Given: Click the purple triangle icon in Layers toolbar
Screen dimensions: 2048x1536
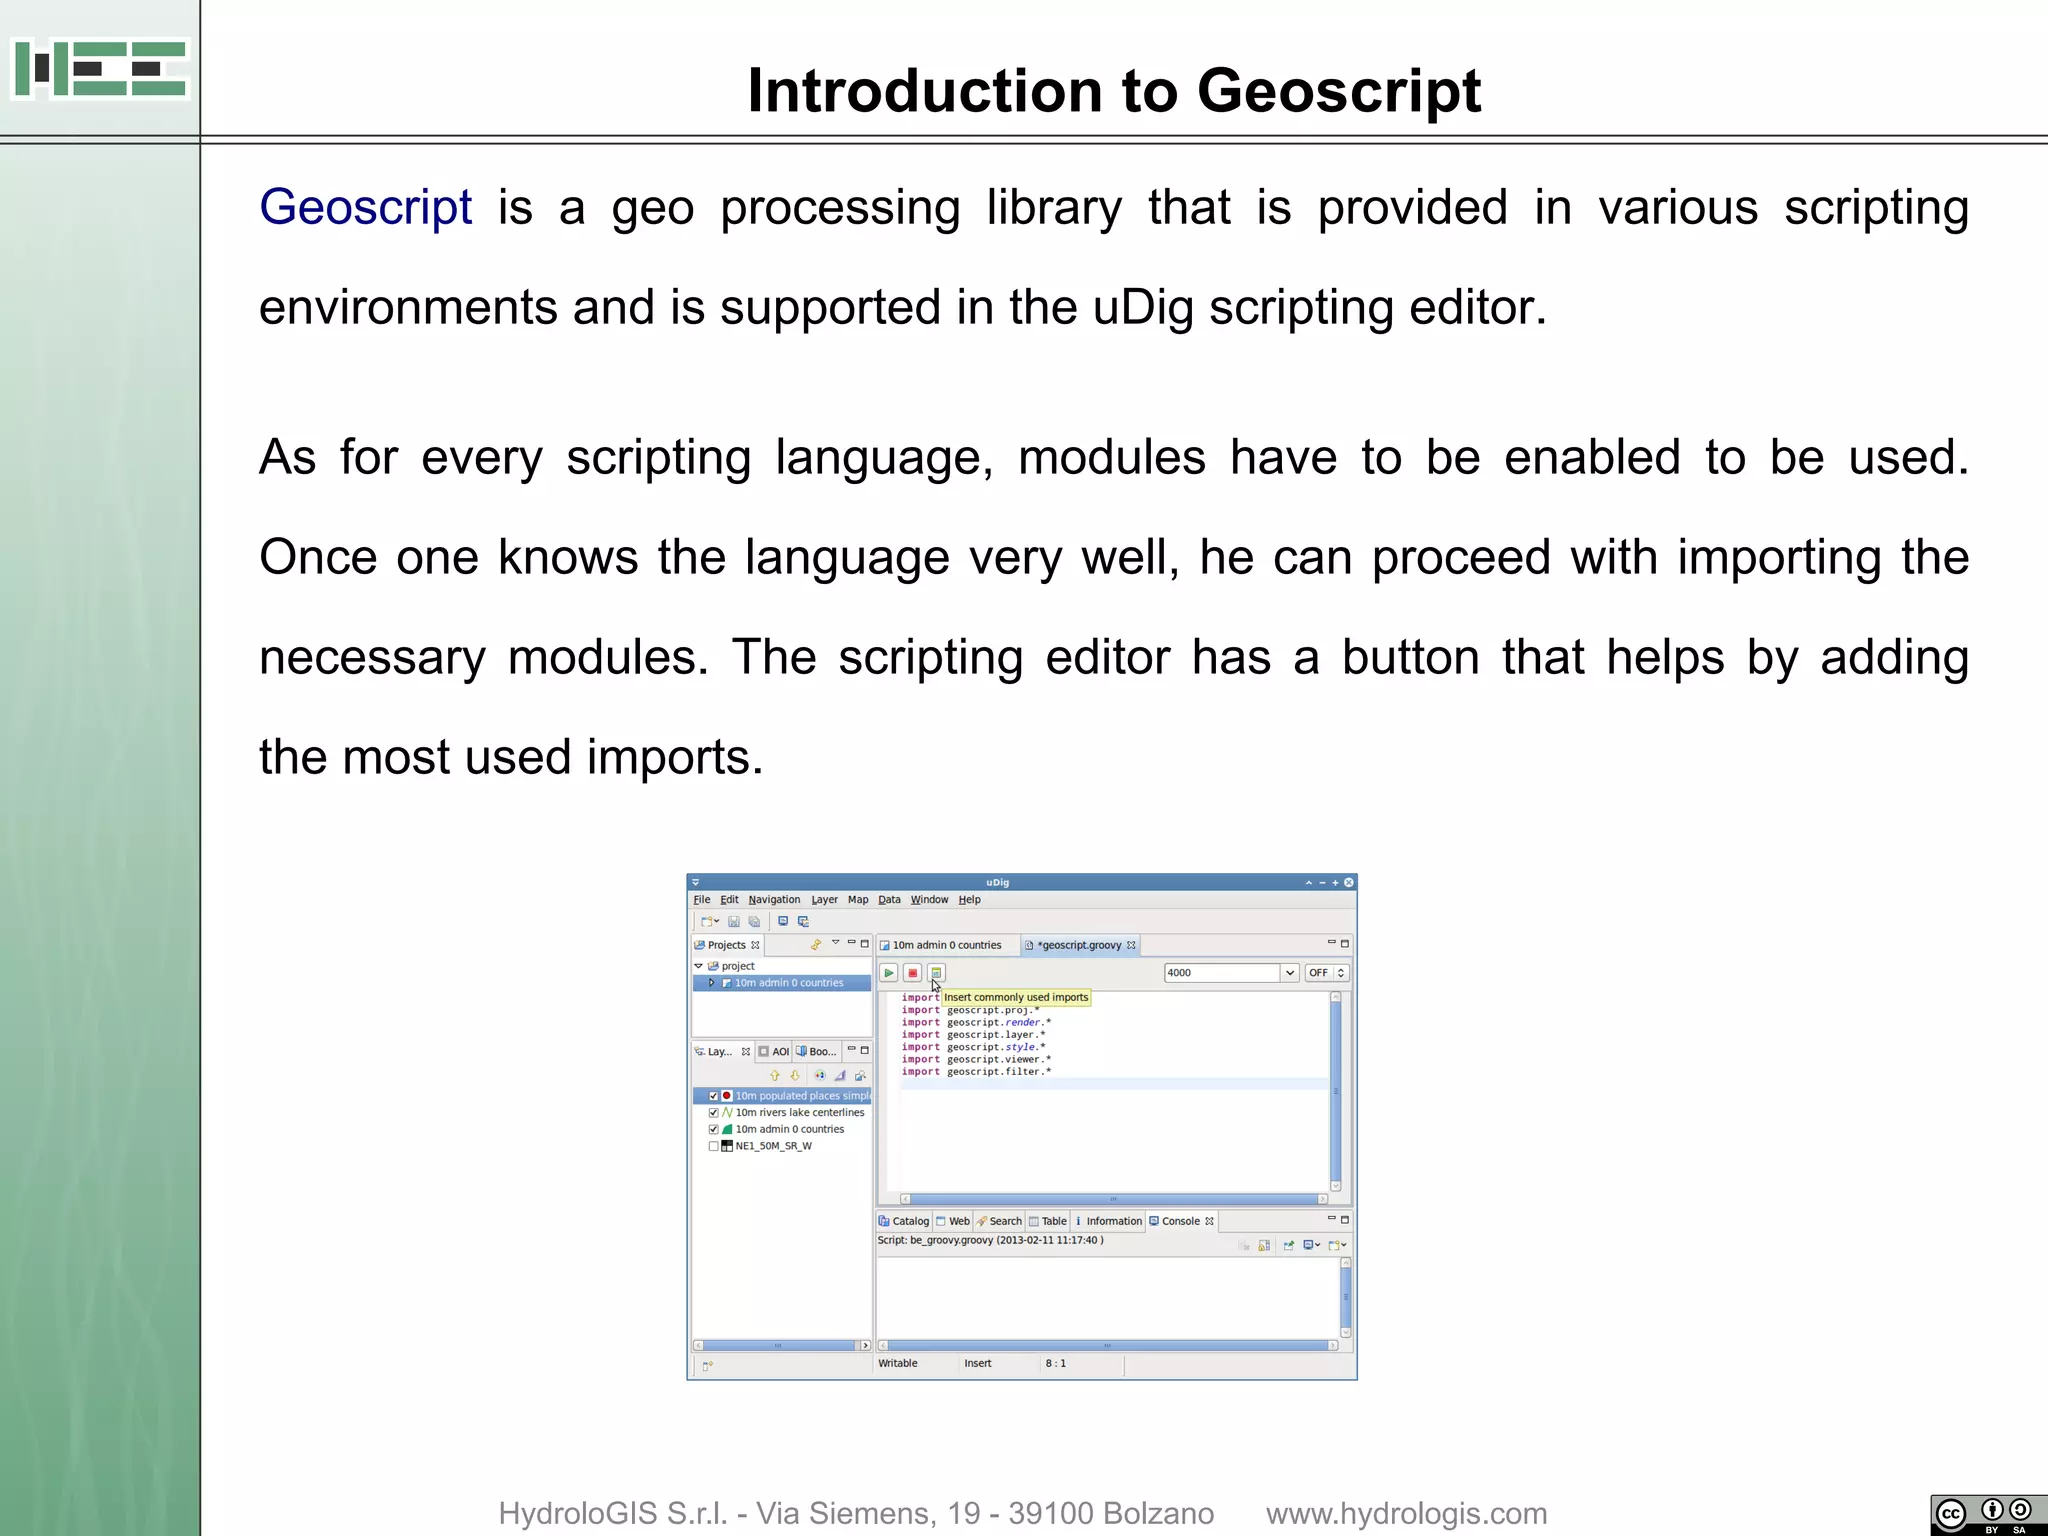Looking at the screenshot, I should pos(840,1076).
